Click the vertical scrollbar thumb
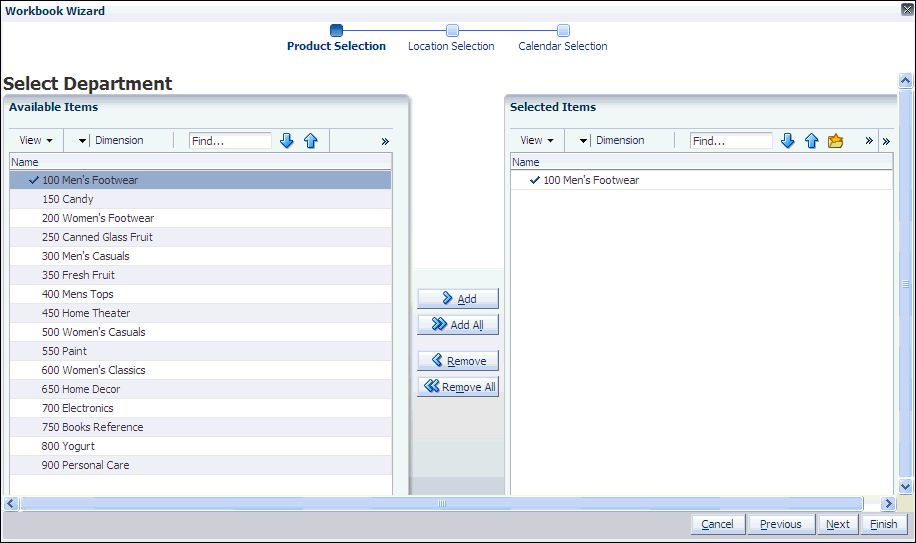 click(x=905, y=283)
